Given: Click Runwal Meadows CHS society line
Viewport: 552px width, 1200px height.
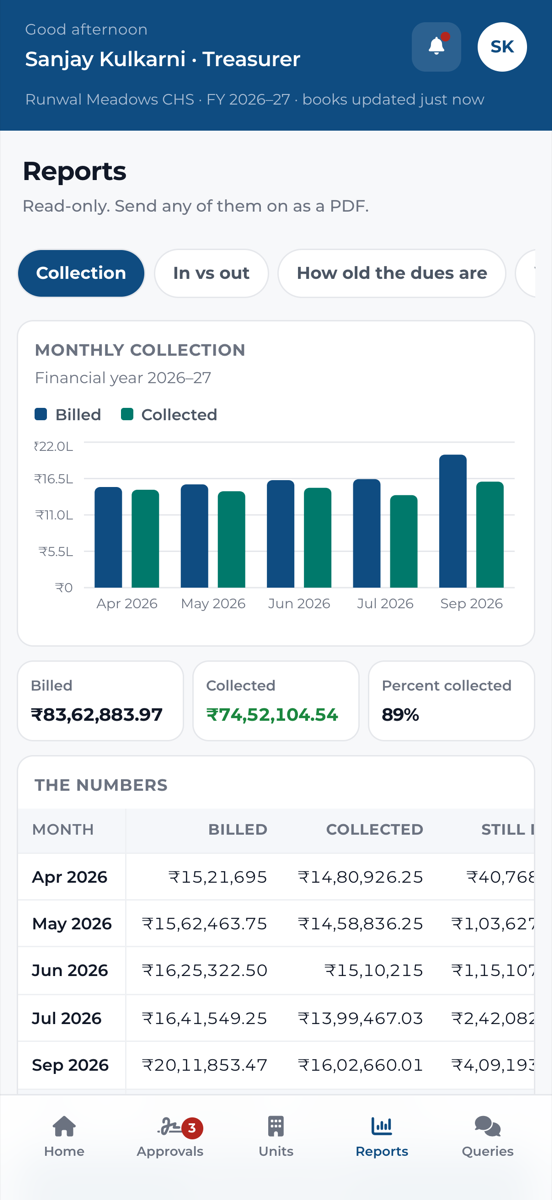Looking at the screenshot, I should pyautogui.click(x=255, y=99).
